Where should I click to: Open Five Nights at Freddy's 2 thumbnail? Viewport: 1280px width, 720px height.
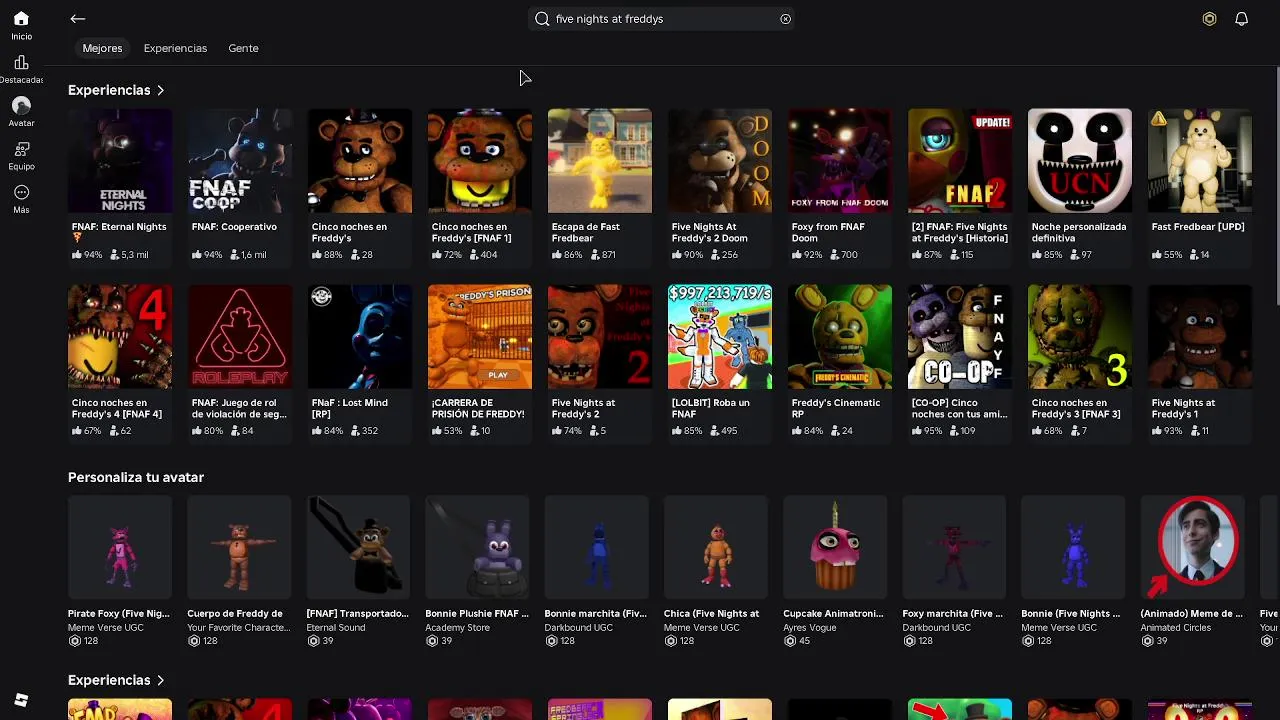600,336
